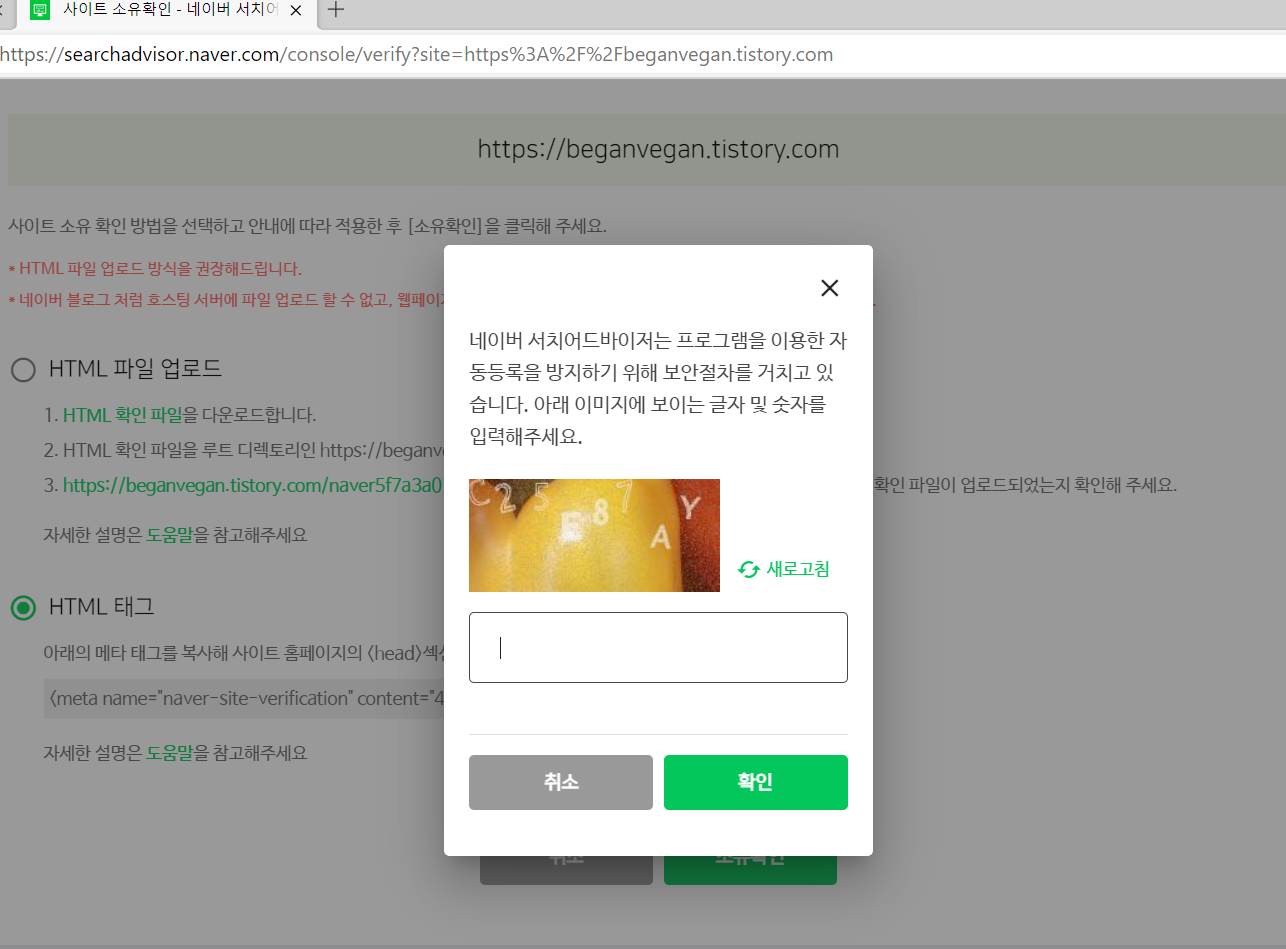Viewport: 1286px width, 949px height.
Task: Select the HTML 파일 업로드 radio button
Action: click(23, 370)
